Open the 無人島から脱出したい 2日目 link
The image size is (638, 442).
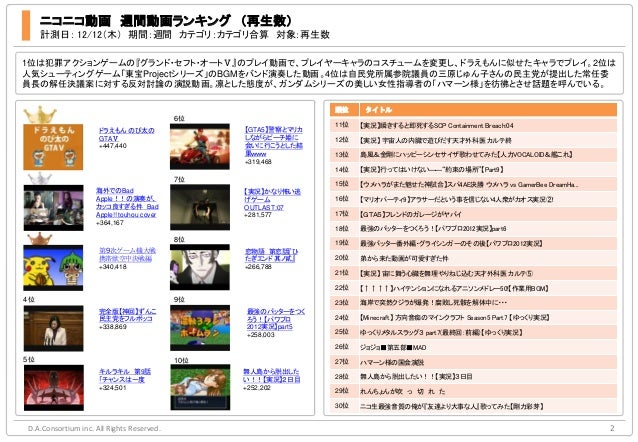(271, 375)
